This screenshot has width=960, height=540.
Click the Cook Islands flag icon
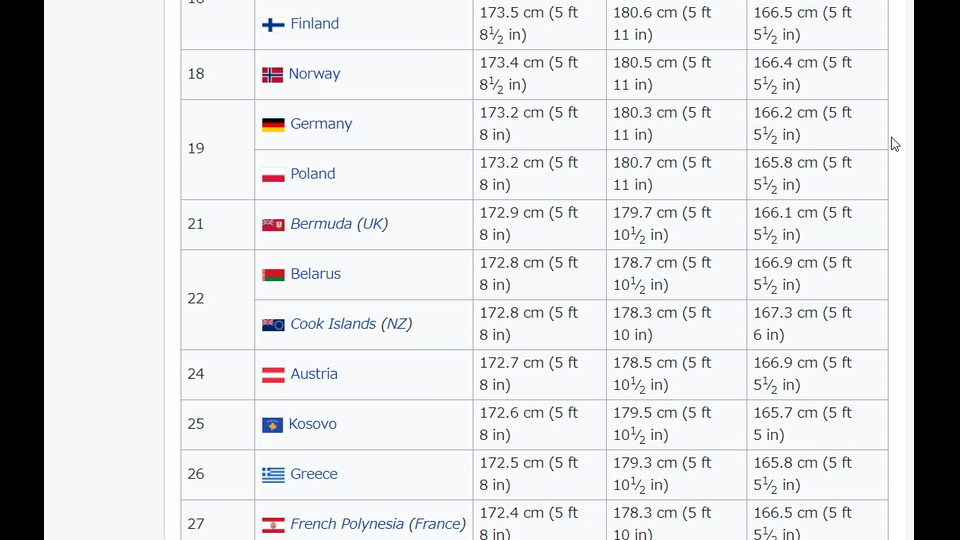tap(273, 325)
